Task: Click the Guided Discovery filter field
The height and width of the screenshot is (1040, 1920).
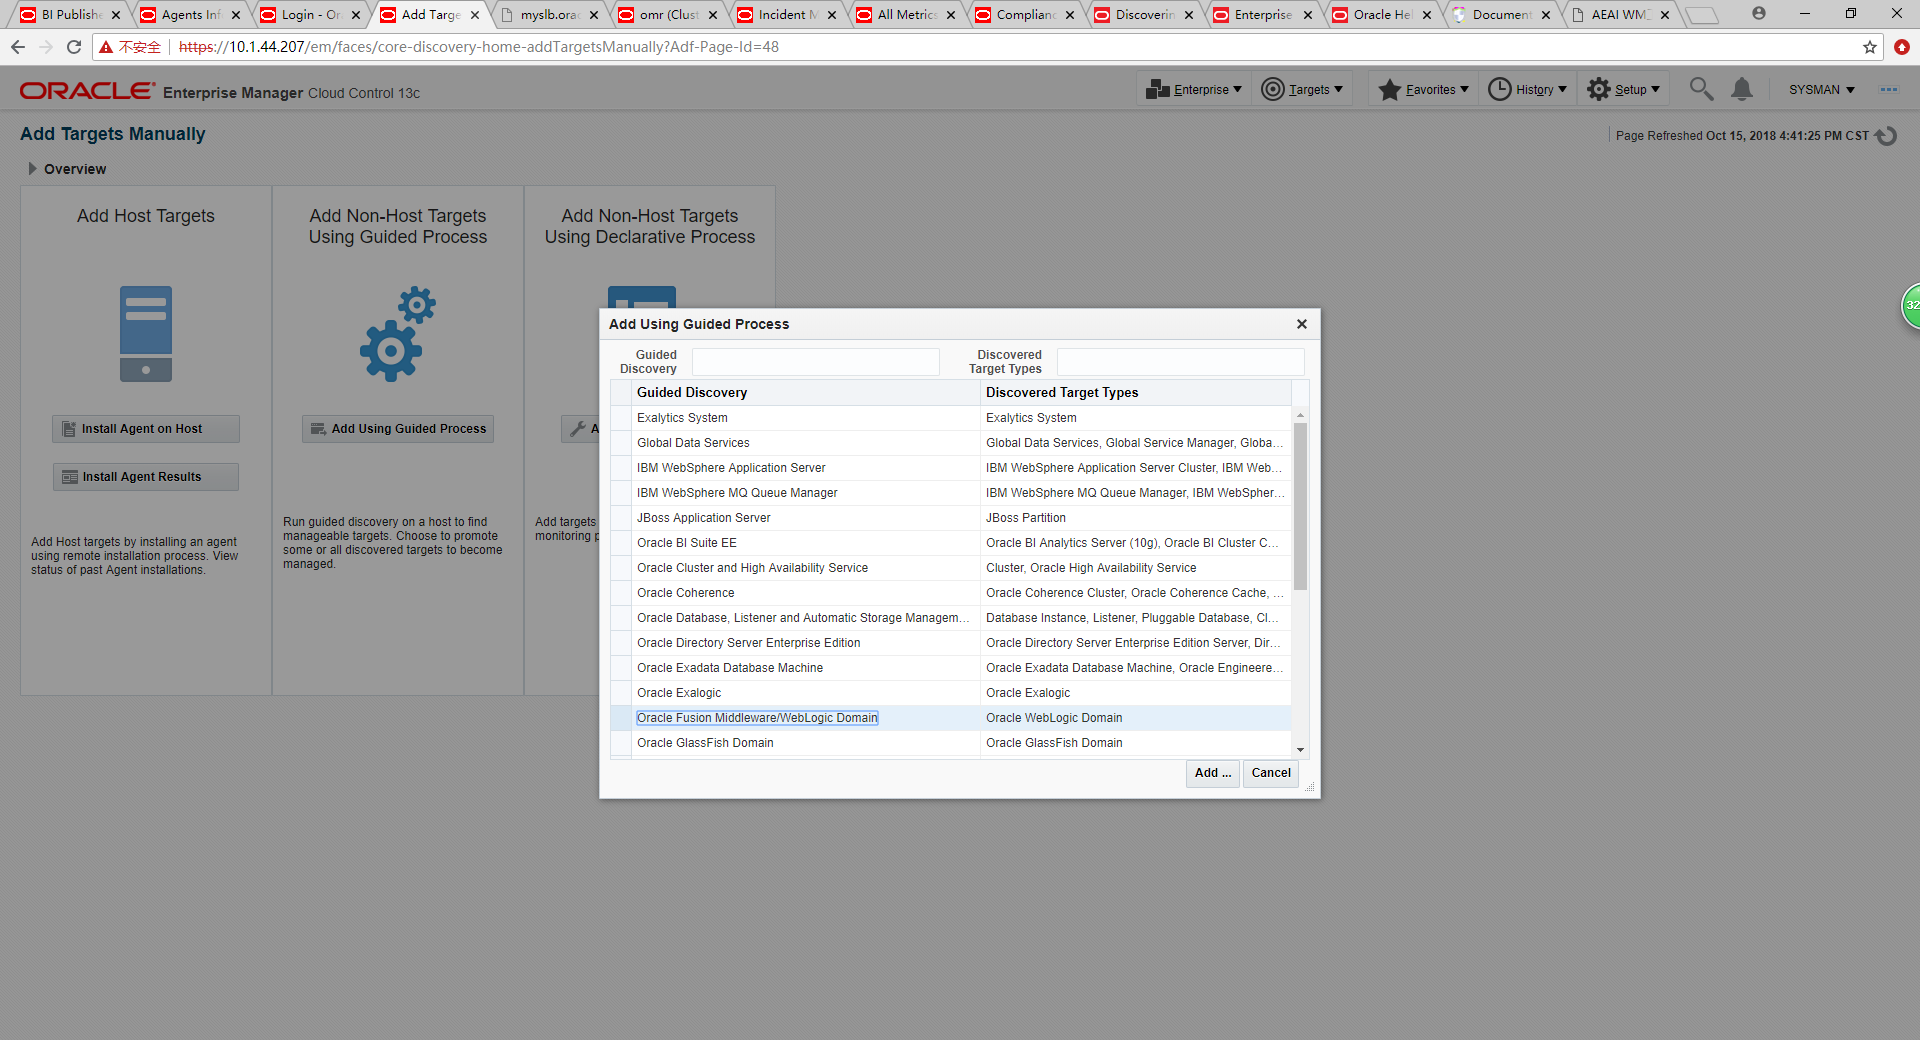Action: 816,362
